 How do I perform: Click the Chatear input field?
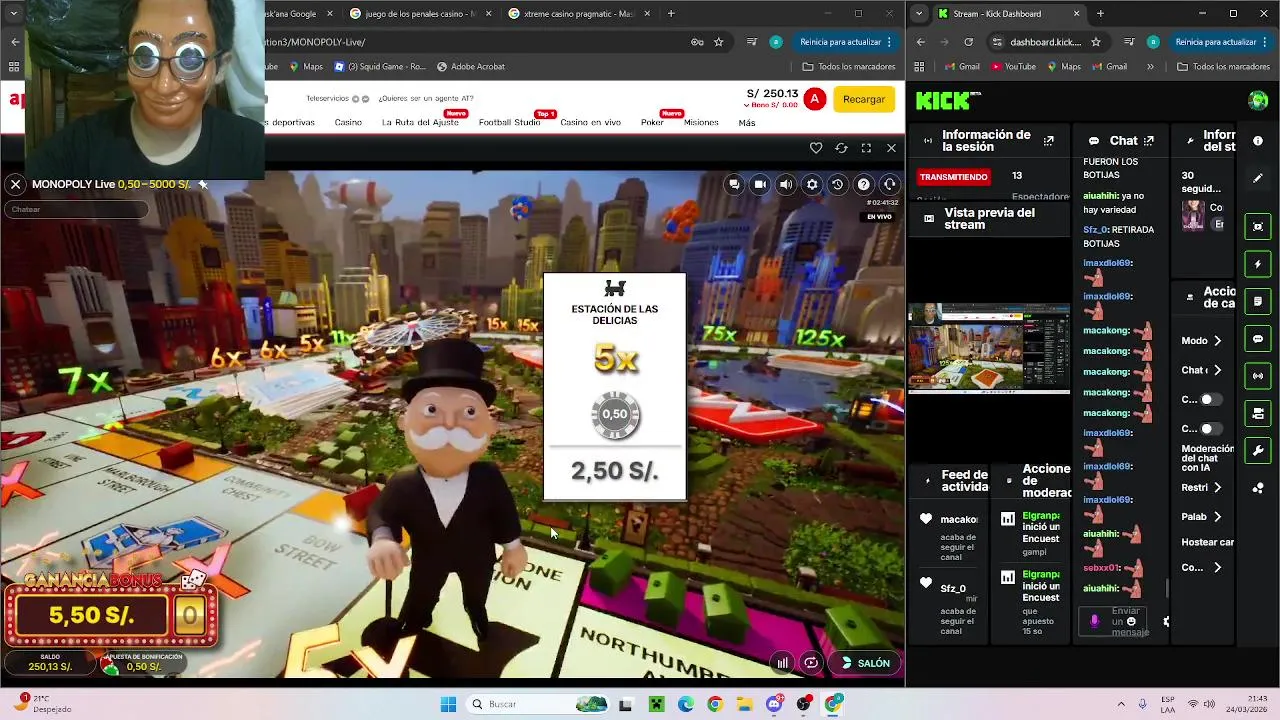pos(76,209)
